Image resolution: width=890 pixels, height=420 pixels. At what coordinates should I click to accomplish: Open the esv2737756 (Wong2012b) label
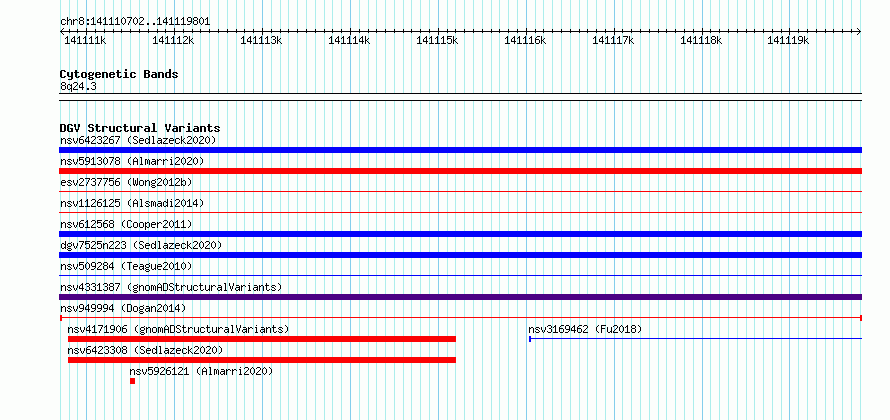[x=126, y=182]
